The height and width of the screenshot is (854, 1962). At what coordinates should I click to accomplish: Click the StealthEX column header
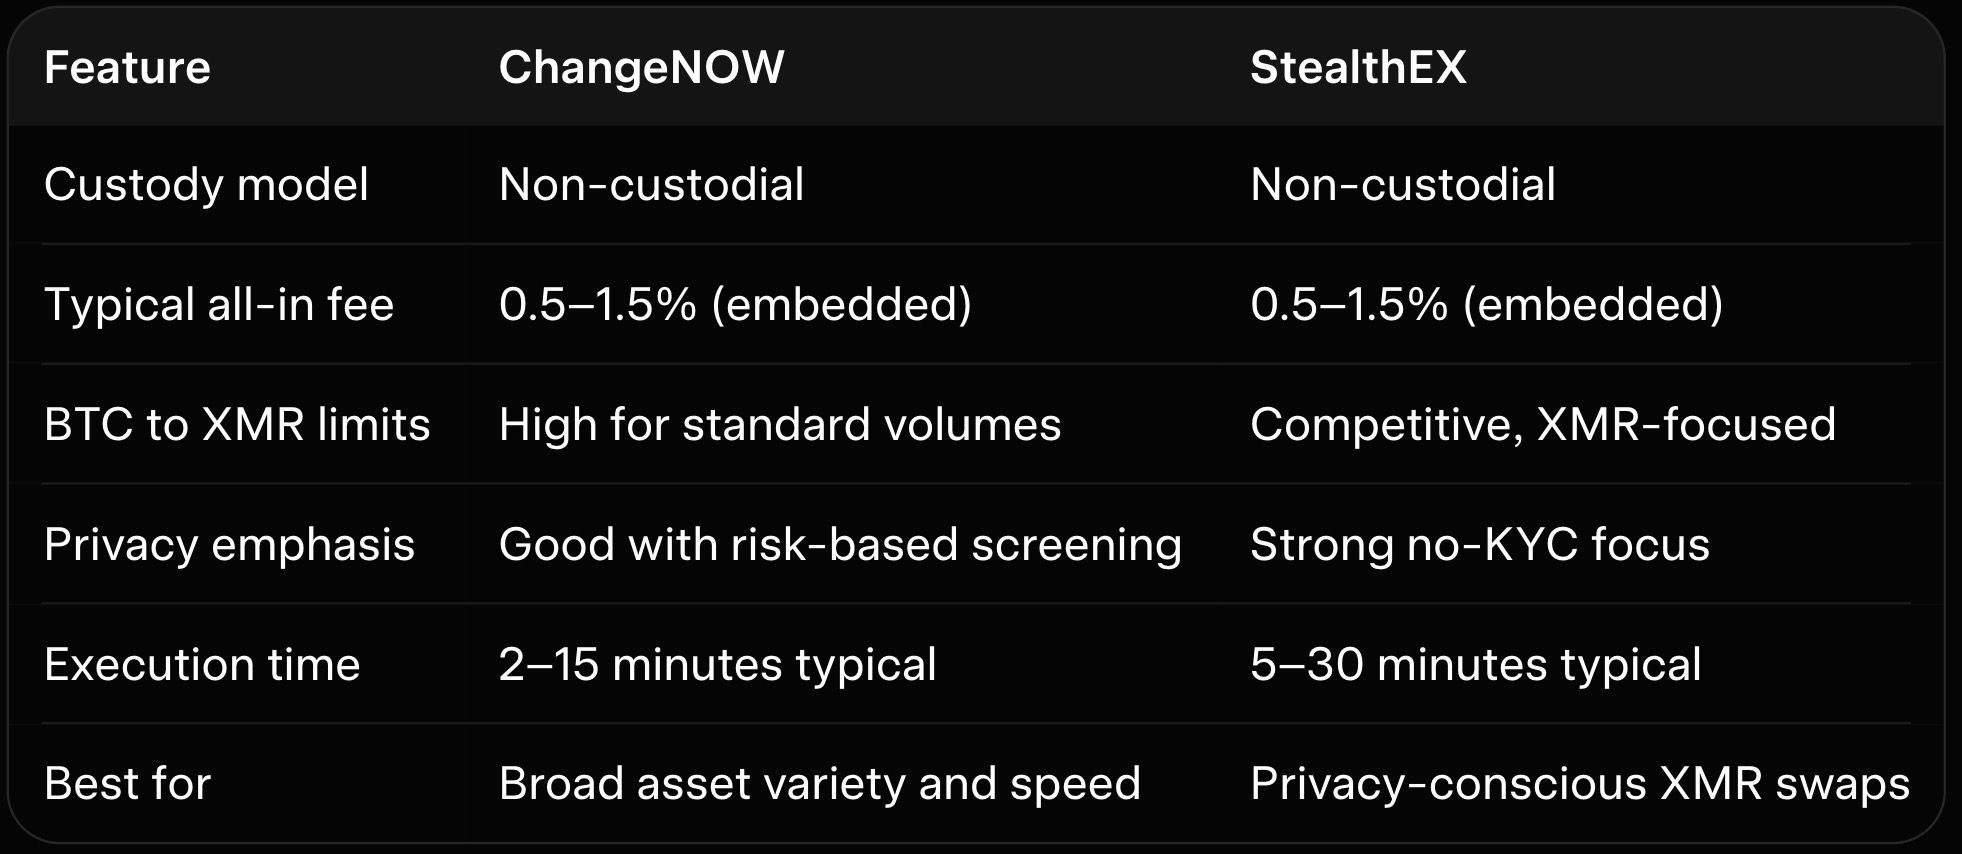point(1358,68)
